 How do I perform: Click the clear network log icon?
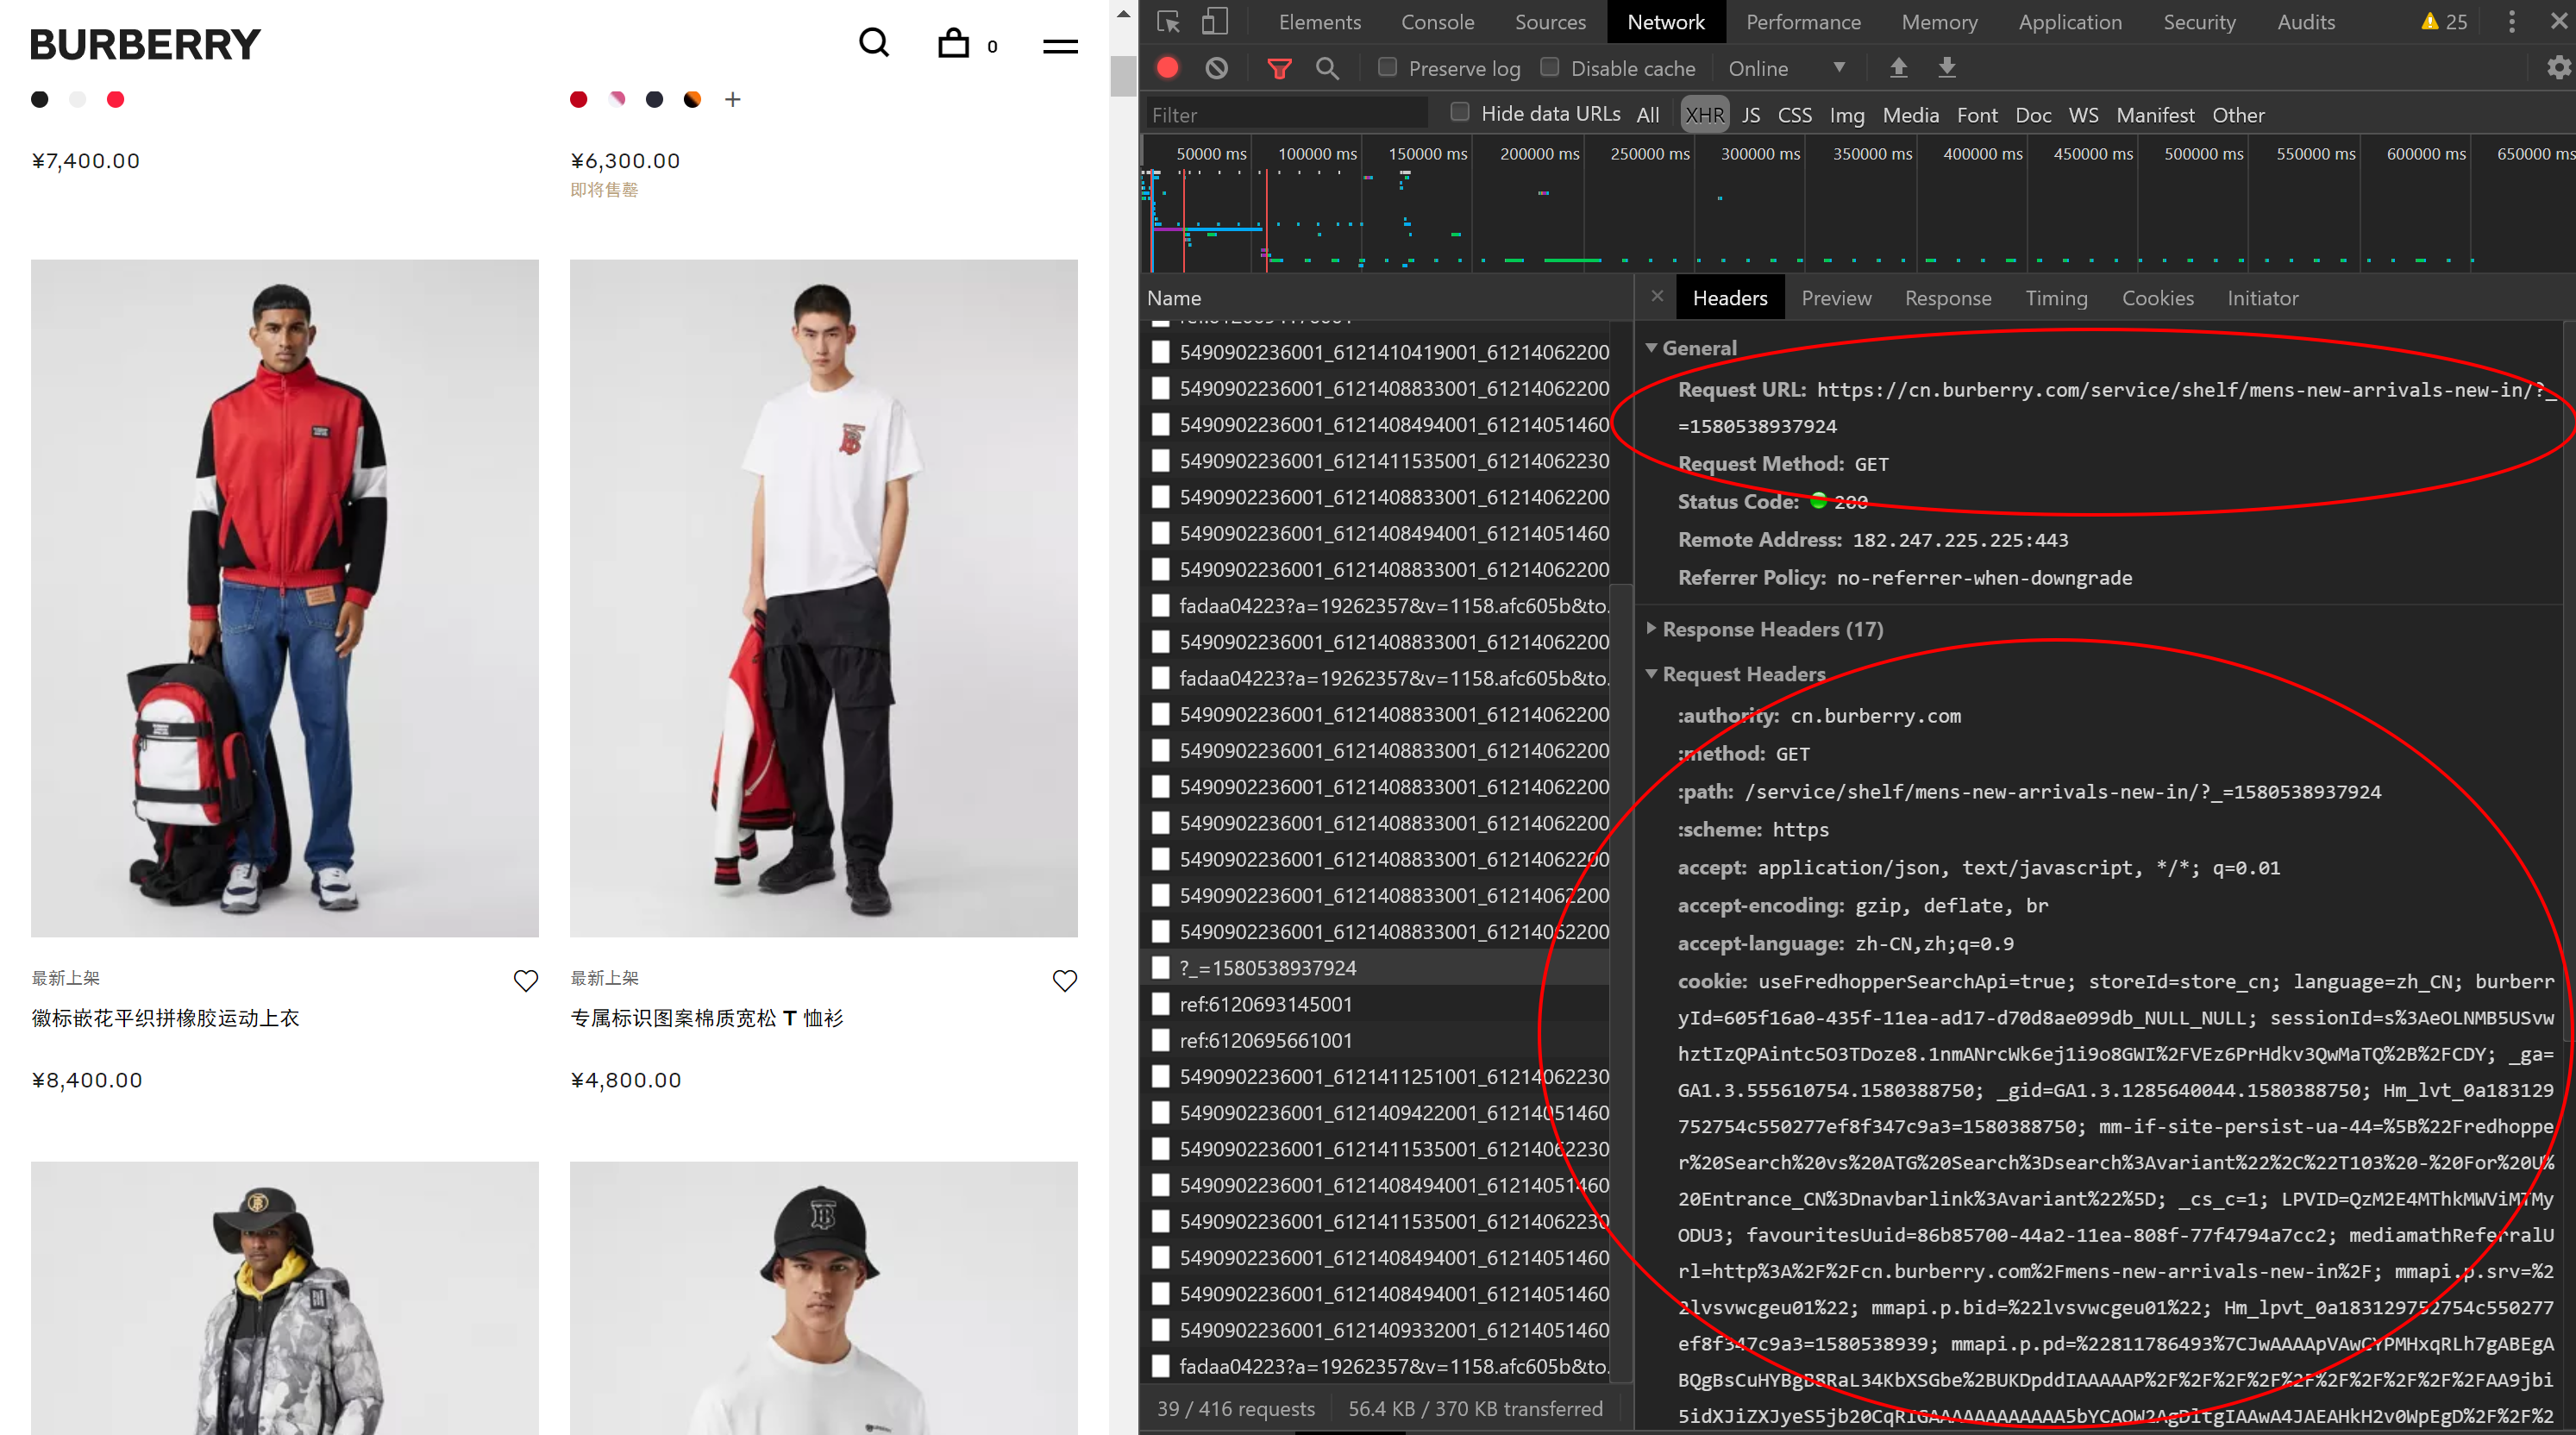[1218, 67]
